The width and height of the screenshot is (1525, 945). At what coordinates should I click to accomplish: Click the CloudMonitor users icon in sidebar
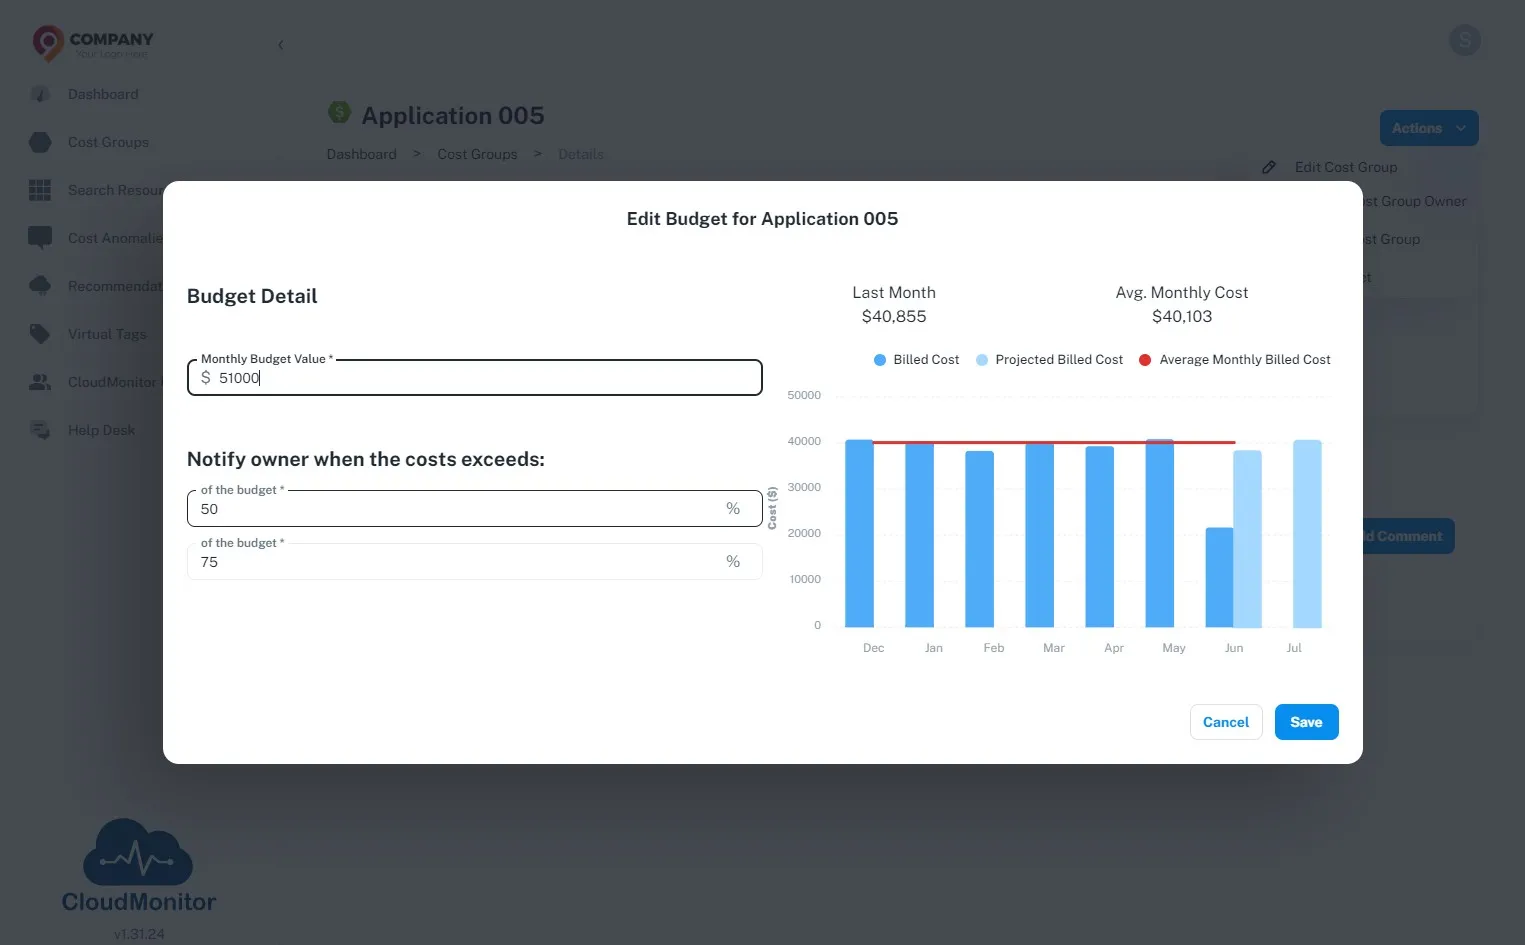[40, 382]
